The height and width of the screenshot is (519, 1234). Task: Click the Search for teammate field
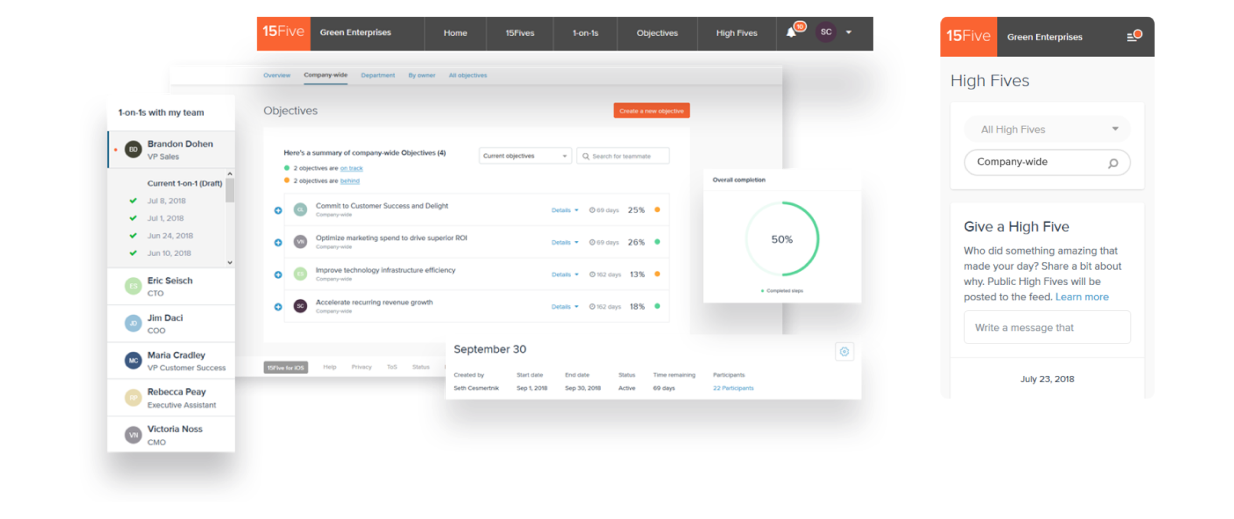tap(623, 156)
